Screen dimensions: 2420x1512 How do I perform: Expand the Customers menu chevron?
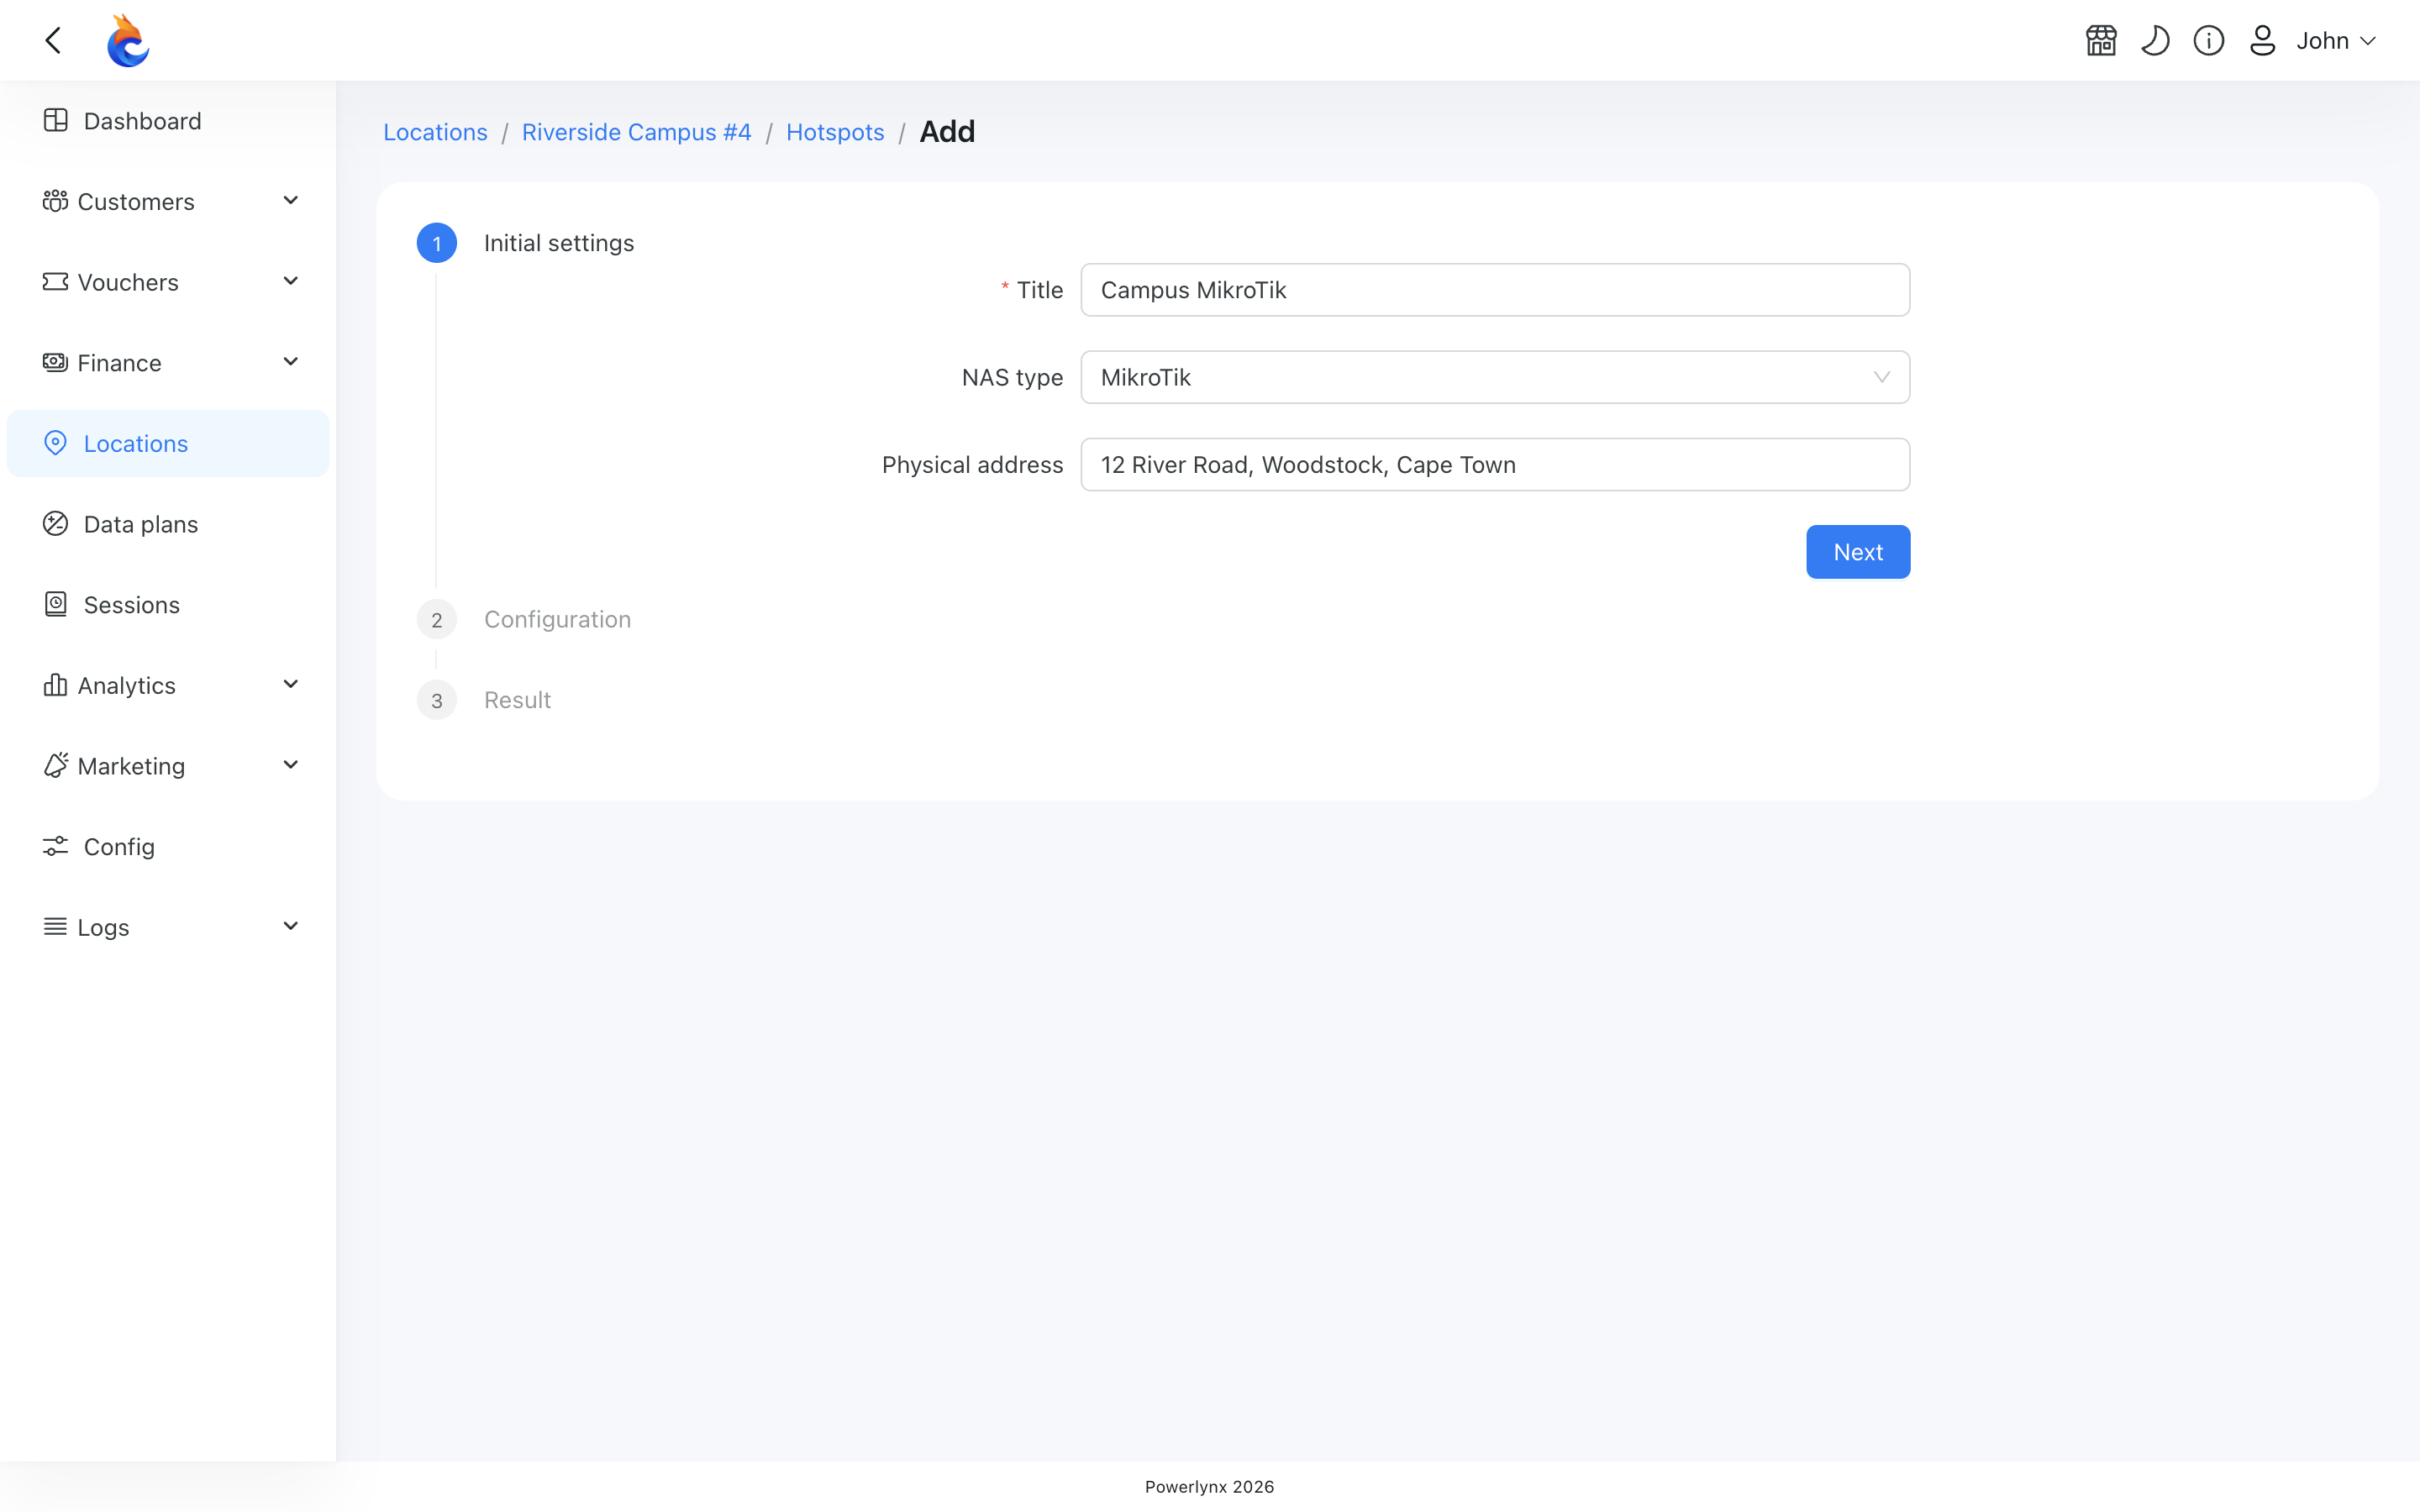(291, 201)
